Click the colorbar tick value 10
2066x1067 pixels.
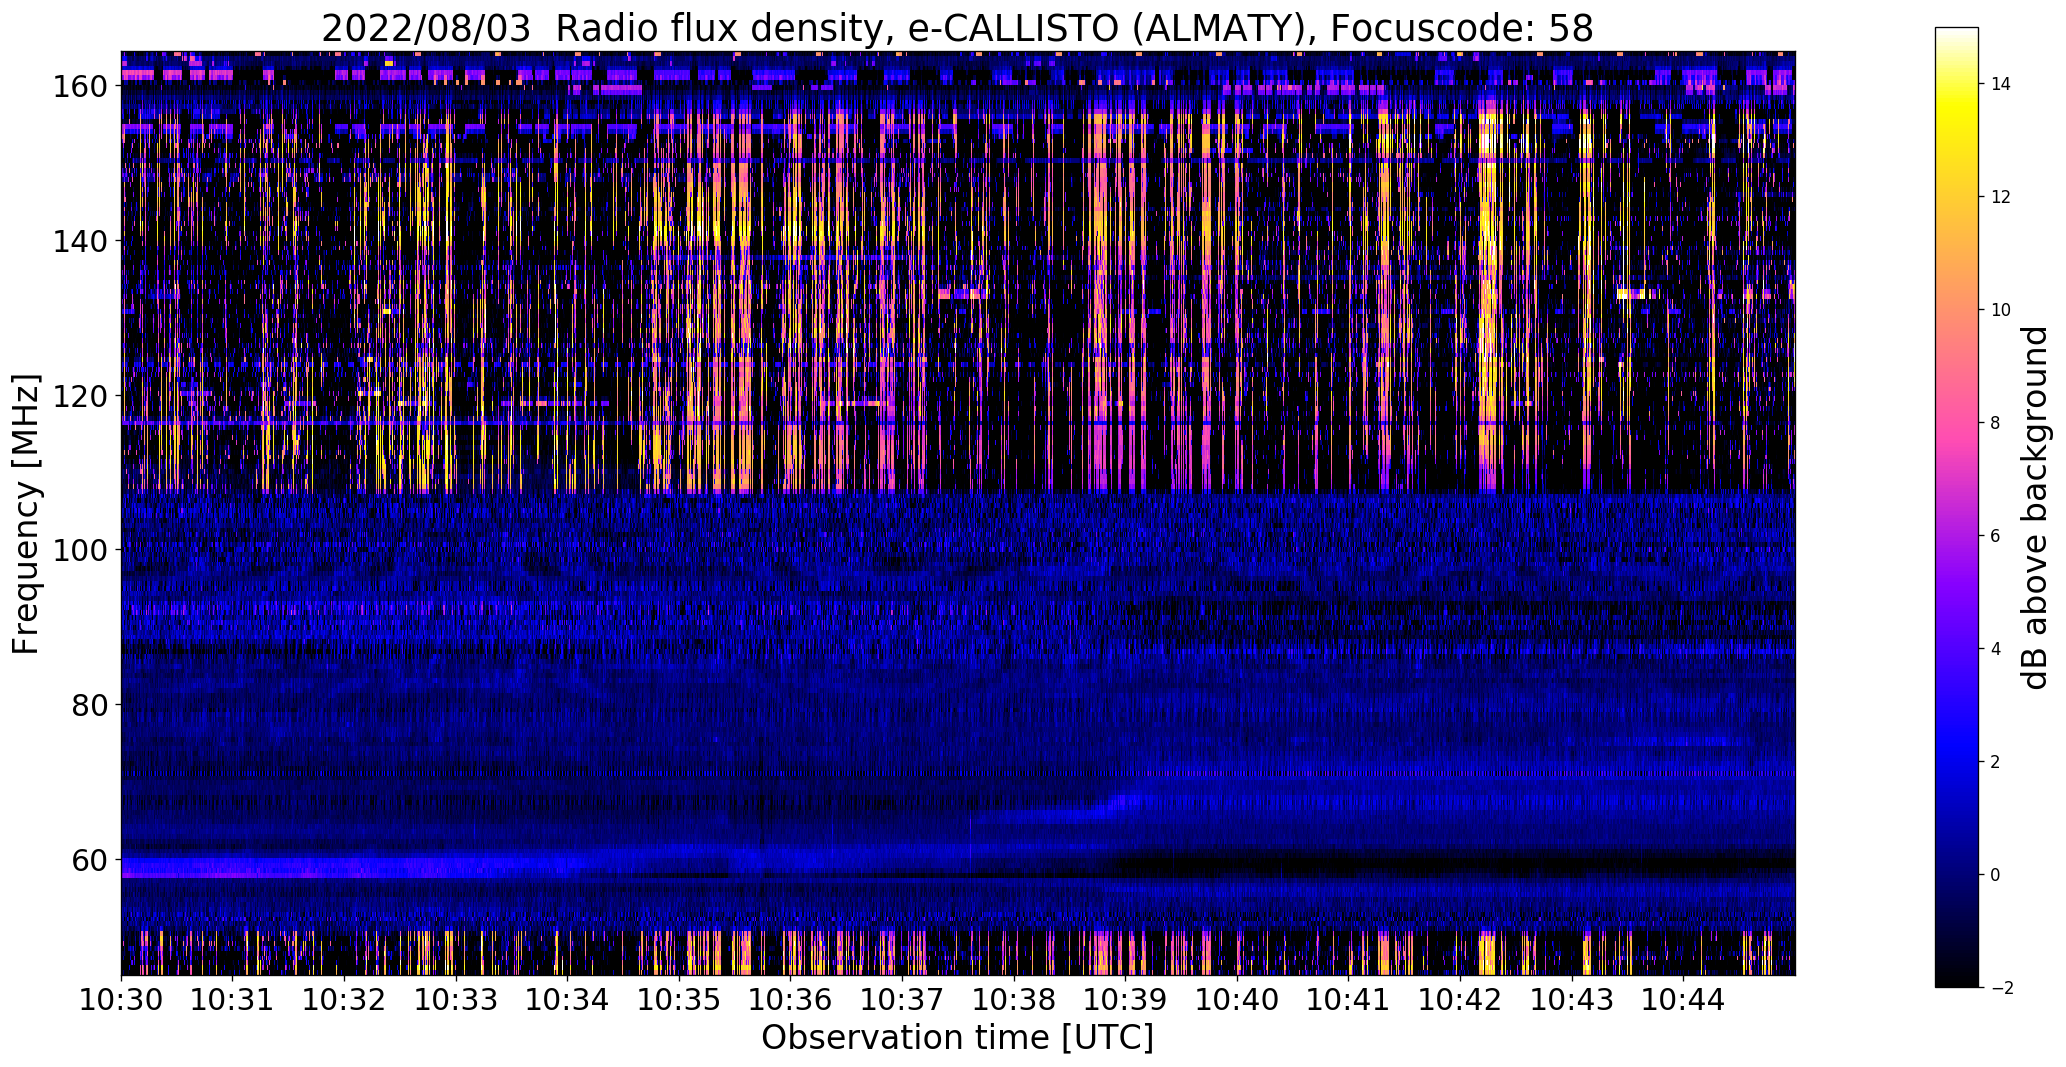pyautogui.click(x=2001, y=310)
